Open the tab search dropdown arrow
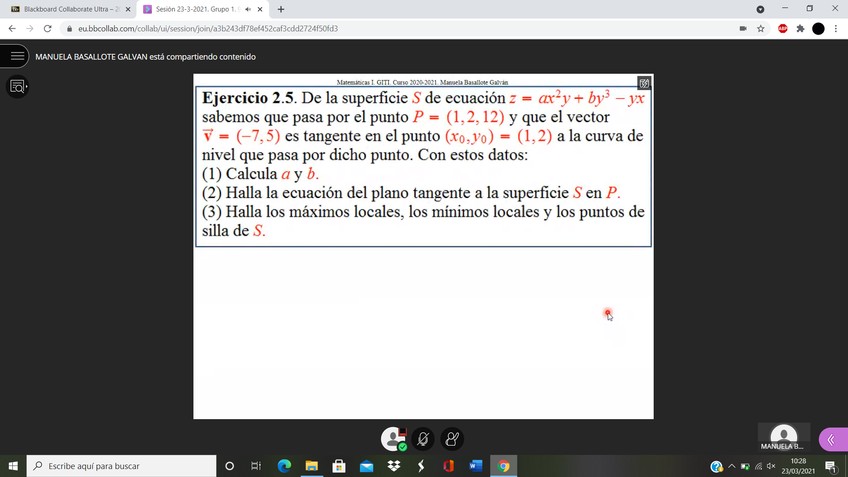The image size is (848, 477). [760, 9]
